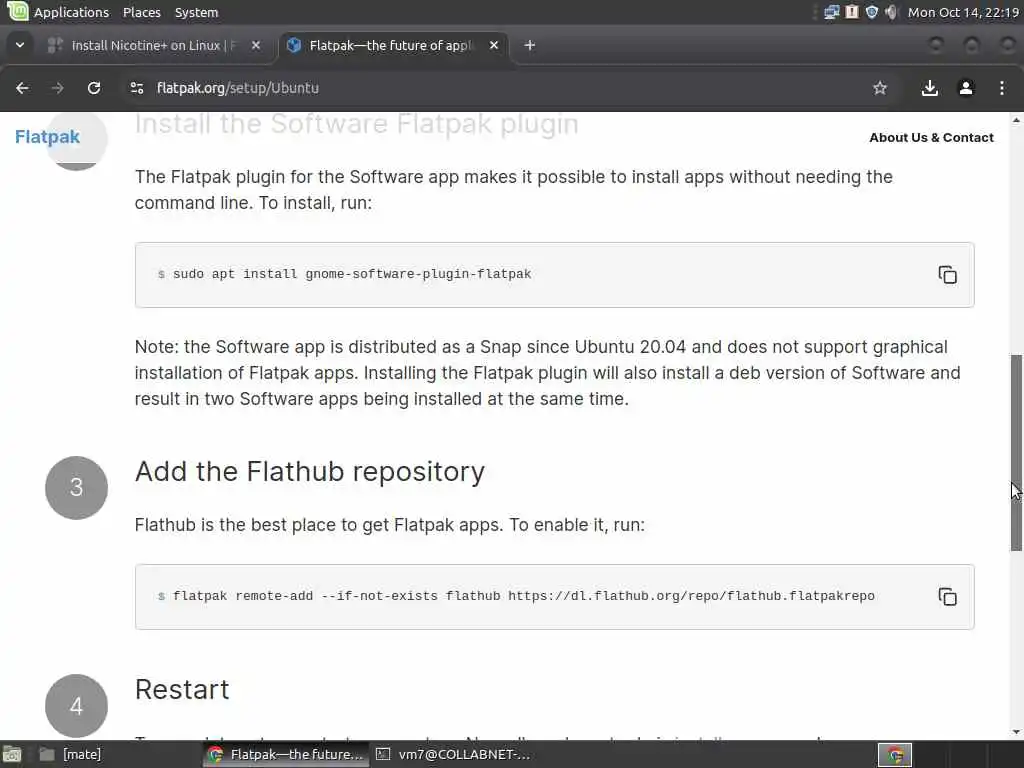
Task: Copy the gnome-software-plugin-flatpak install command
Action: [947, 275]
